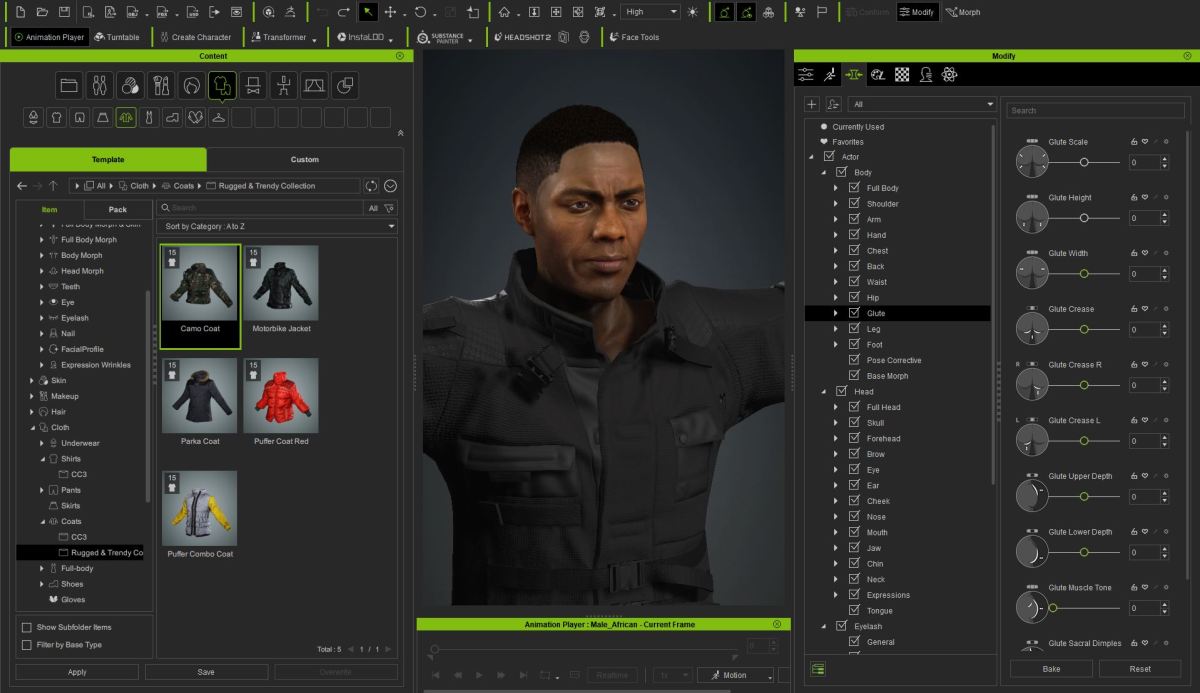Switch to Morph mode in toolbar

962,12
